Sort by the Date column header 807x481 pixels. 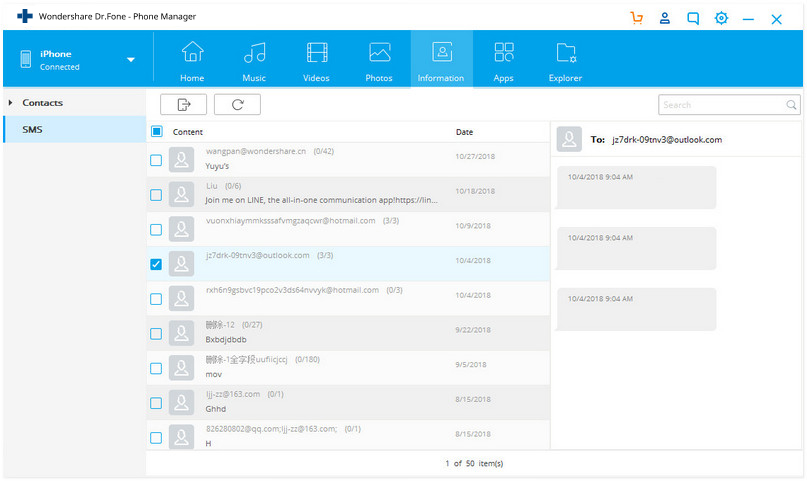464,132
